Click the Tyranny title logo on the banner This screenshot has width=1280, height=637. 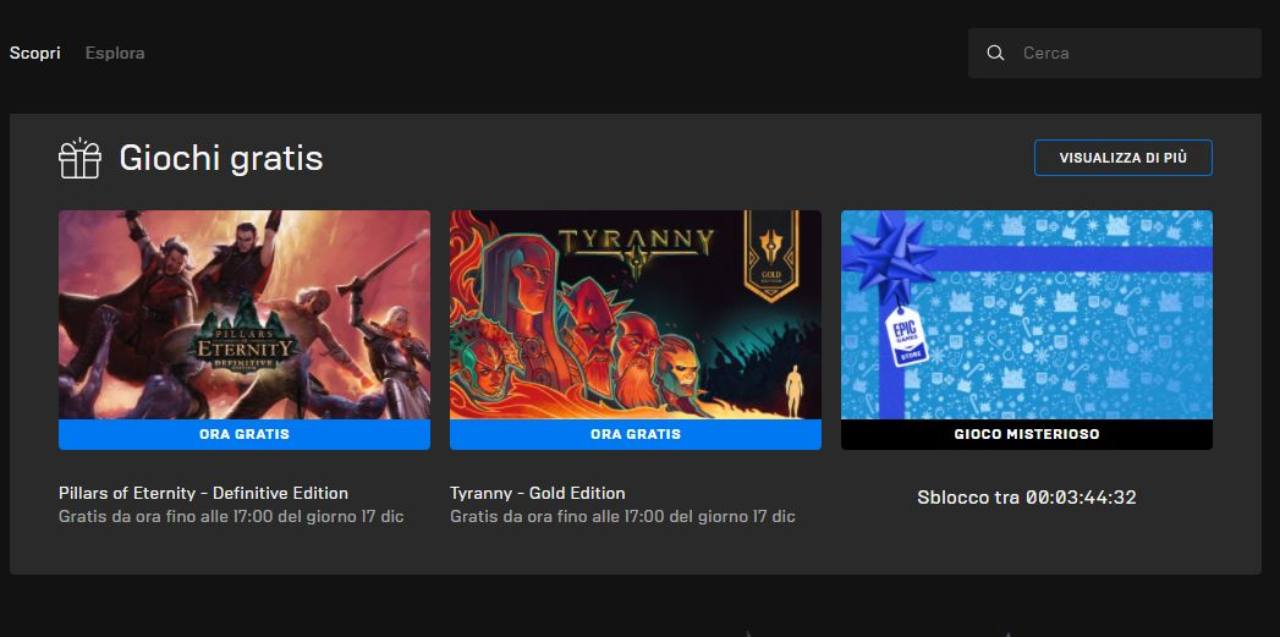click(636, 249)
